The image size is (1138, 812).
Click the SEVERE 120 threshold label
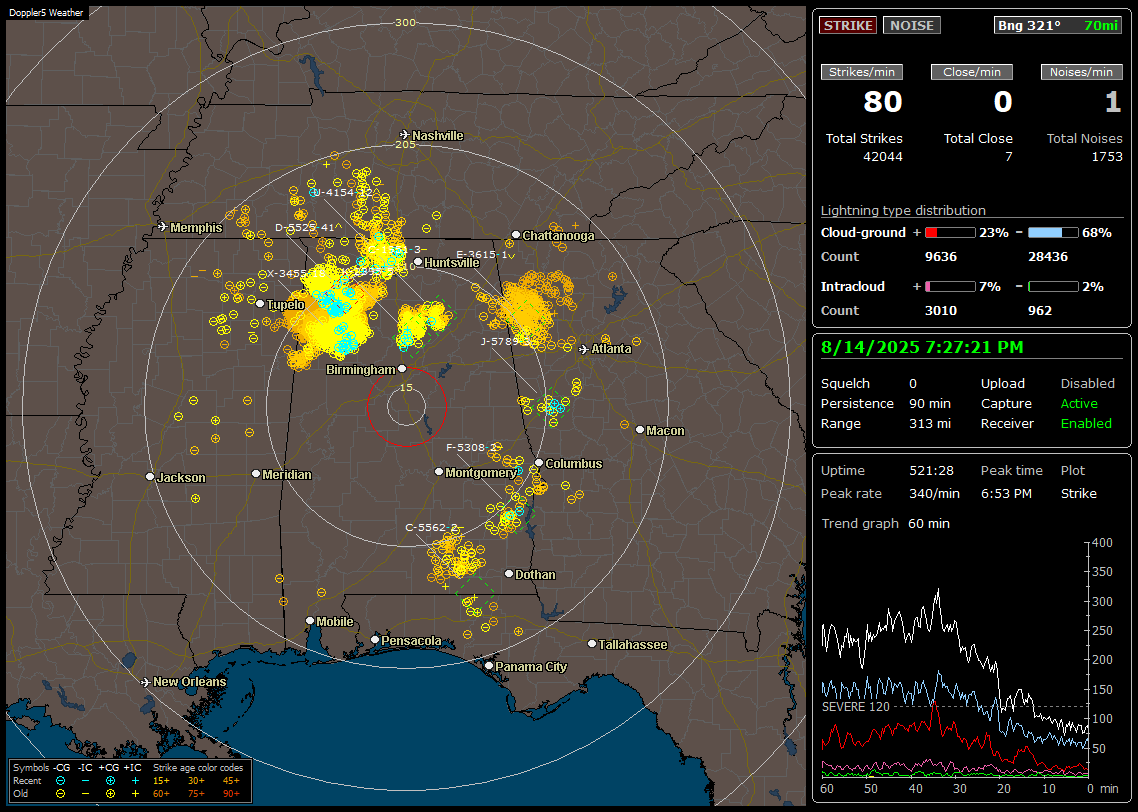point(856,707)
